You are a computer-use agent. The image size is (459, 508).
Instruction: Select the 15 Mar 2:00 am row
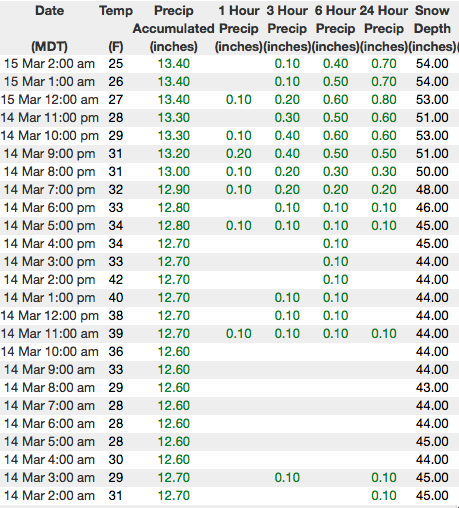tap(229, 64)
